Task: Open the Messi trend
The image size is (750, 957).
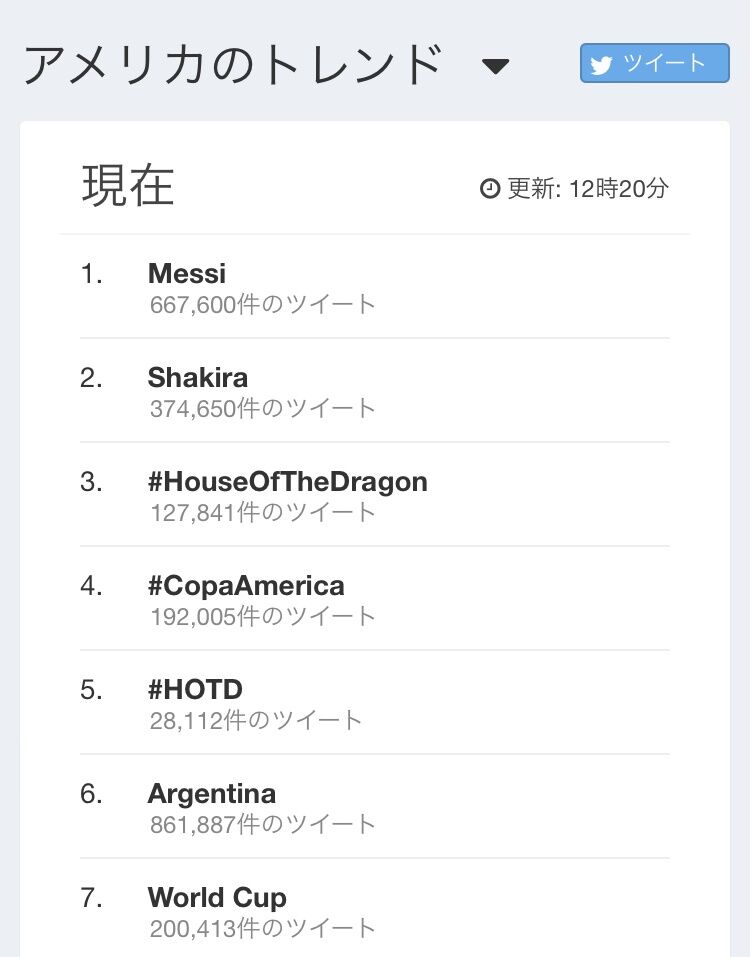Action: click(187, 273)
